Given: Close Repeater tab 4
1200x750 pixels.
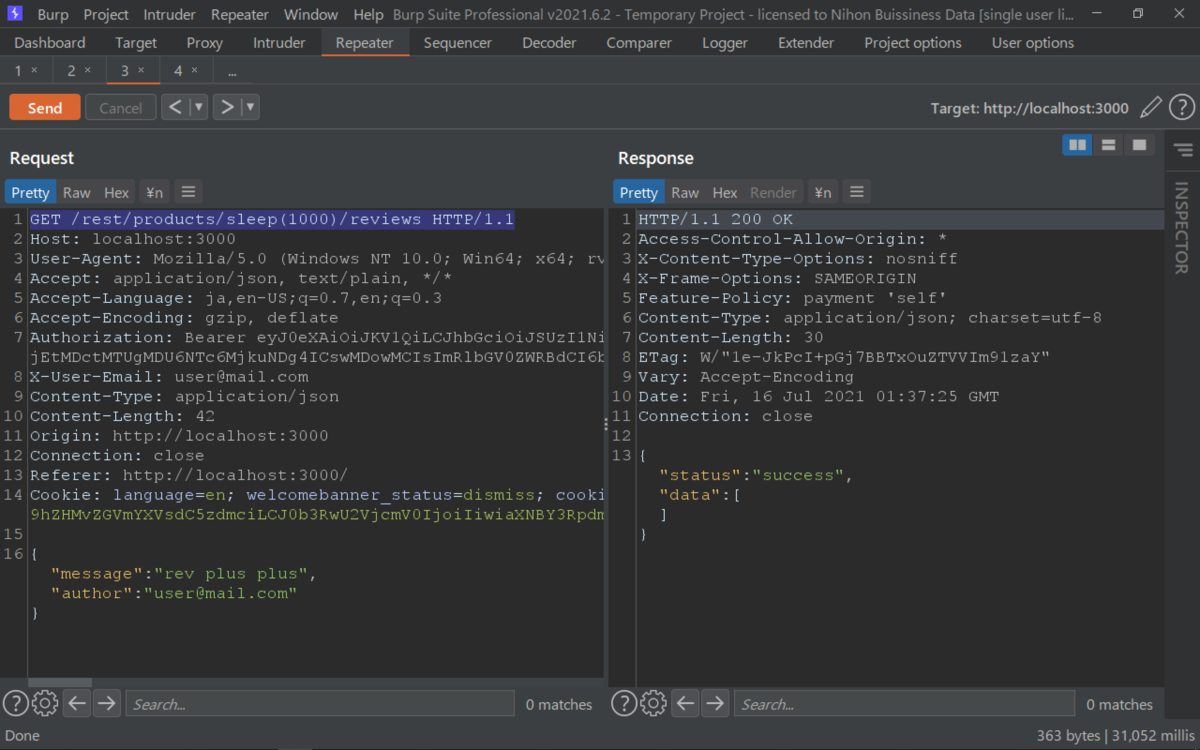Looking at the screenshot, I should pyautogui.click(x=194, y=70).
